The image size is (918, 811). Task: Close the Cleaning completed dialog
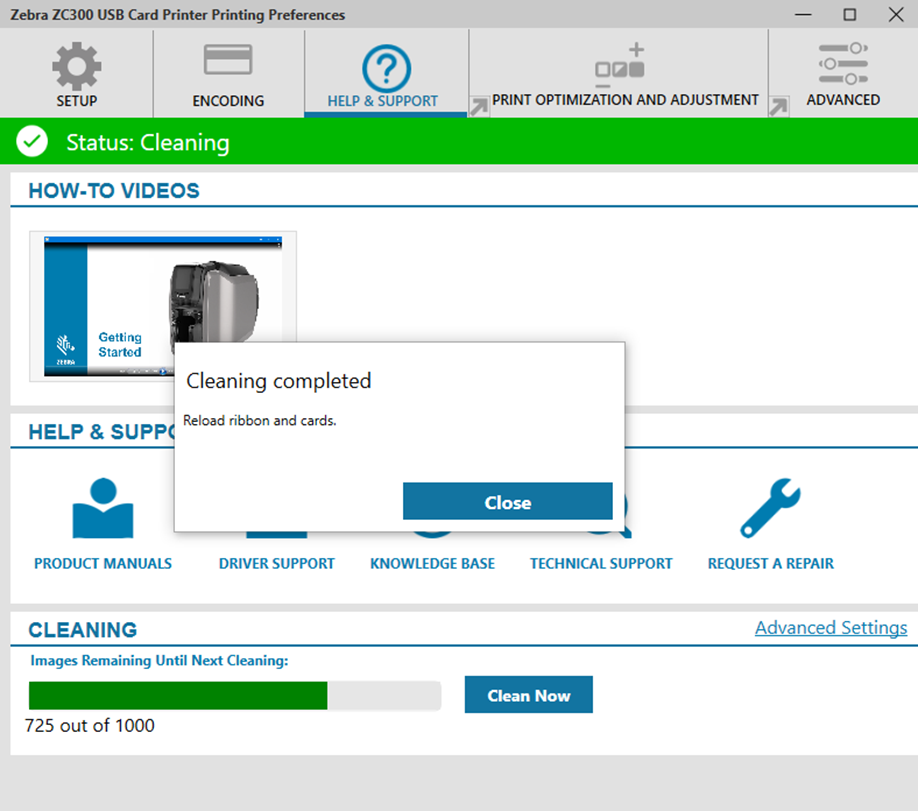[507, 502]
